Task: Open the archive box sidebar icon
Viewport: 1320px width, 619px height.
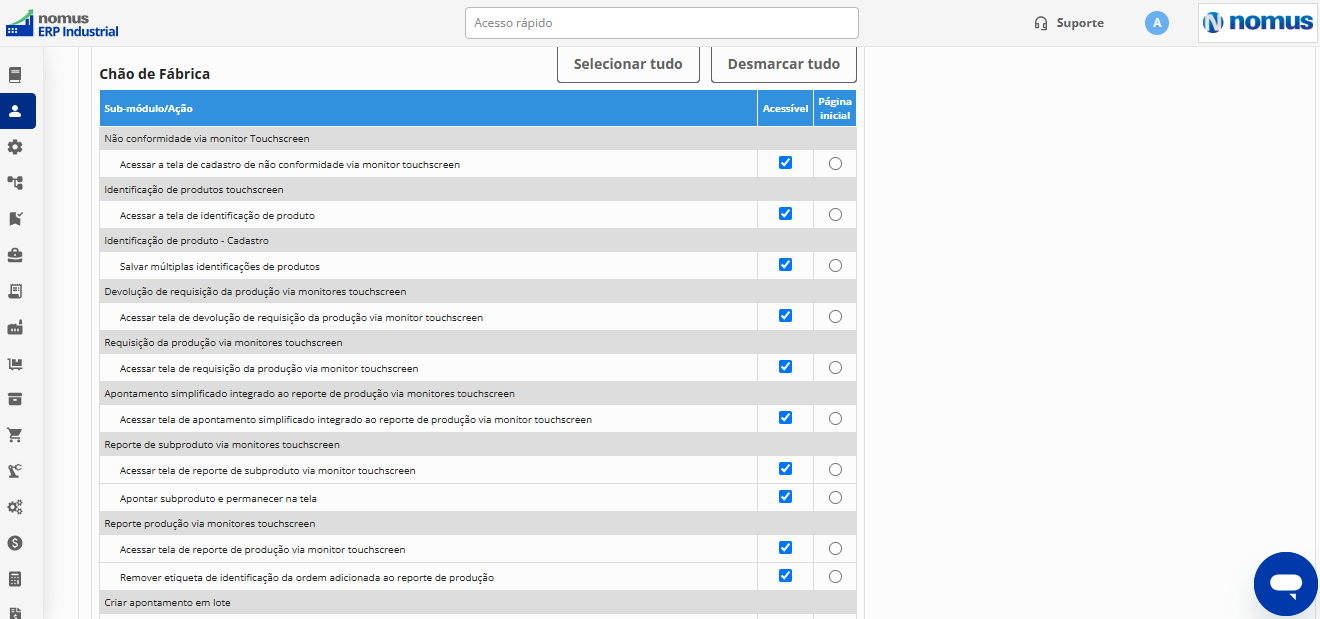Action: 15,399
